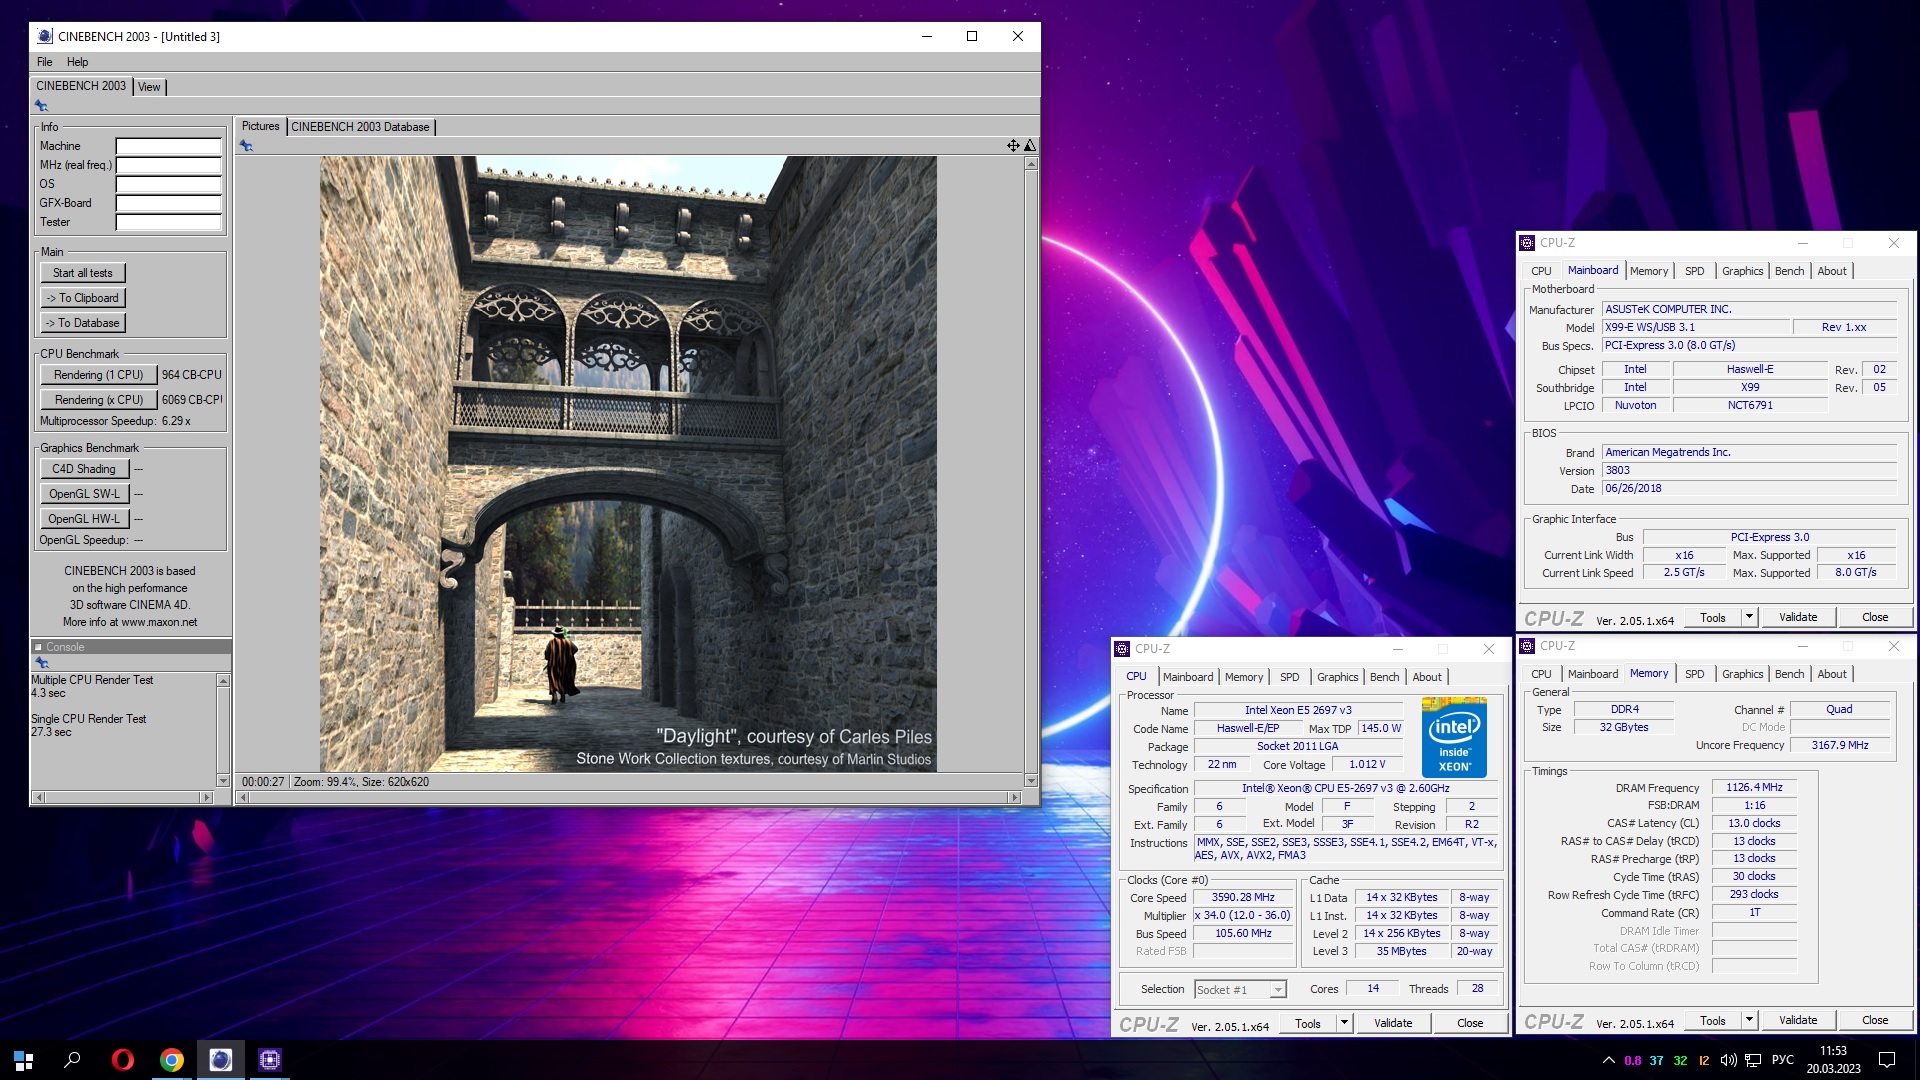Click To Clipboard button
1920x1080 pixels.
coord(83,298)
